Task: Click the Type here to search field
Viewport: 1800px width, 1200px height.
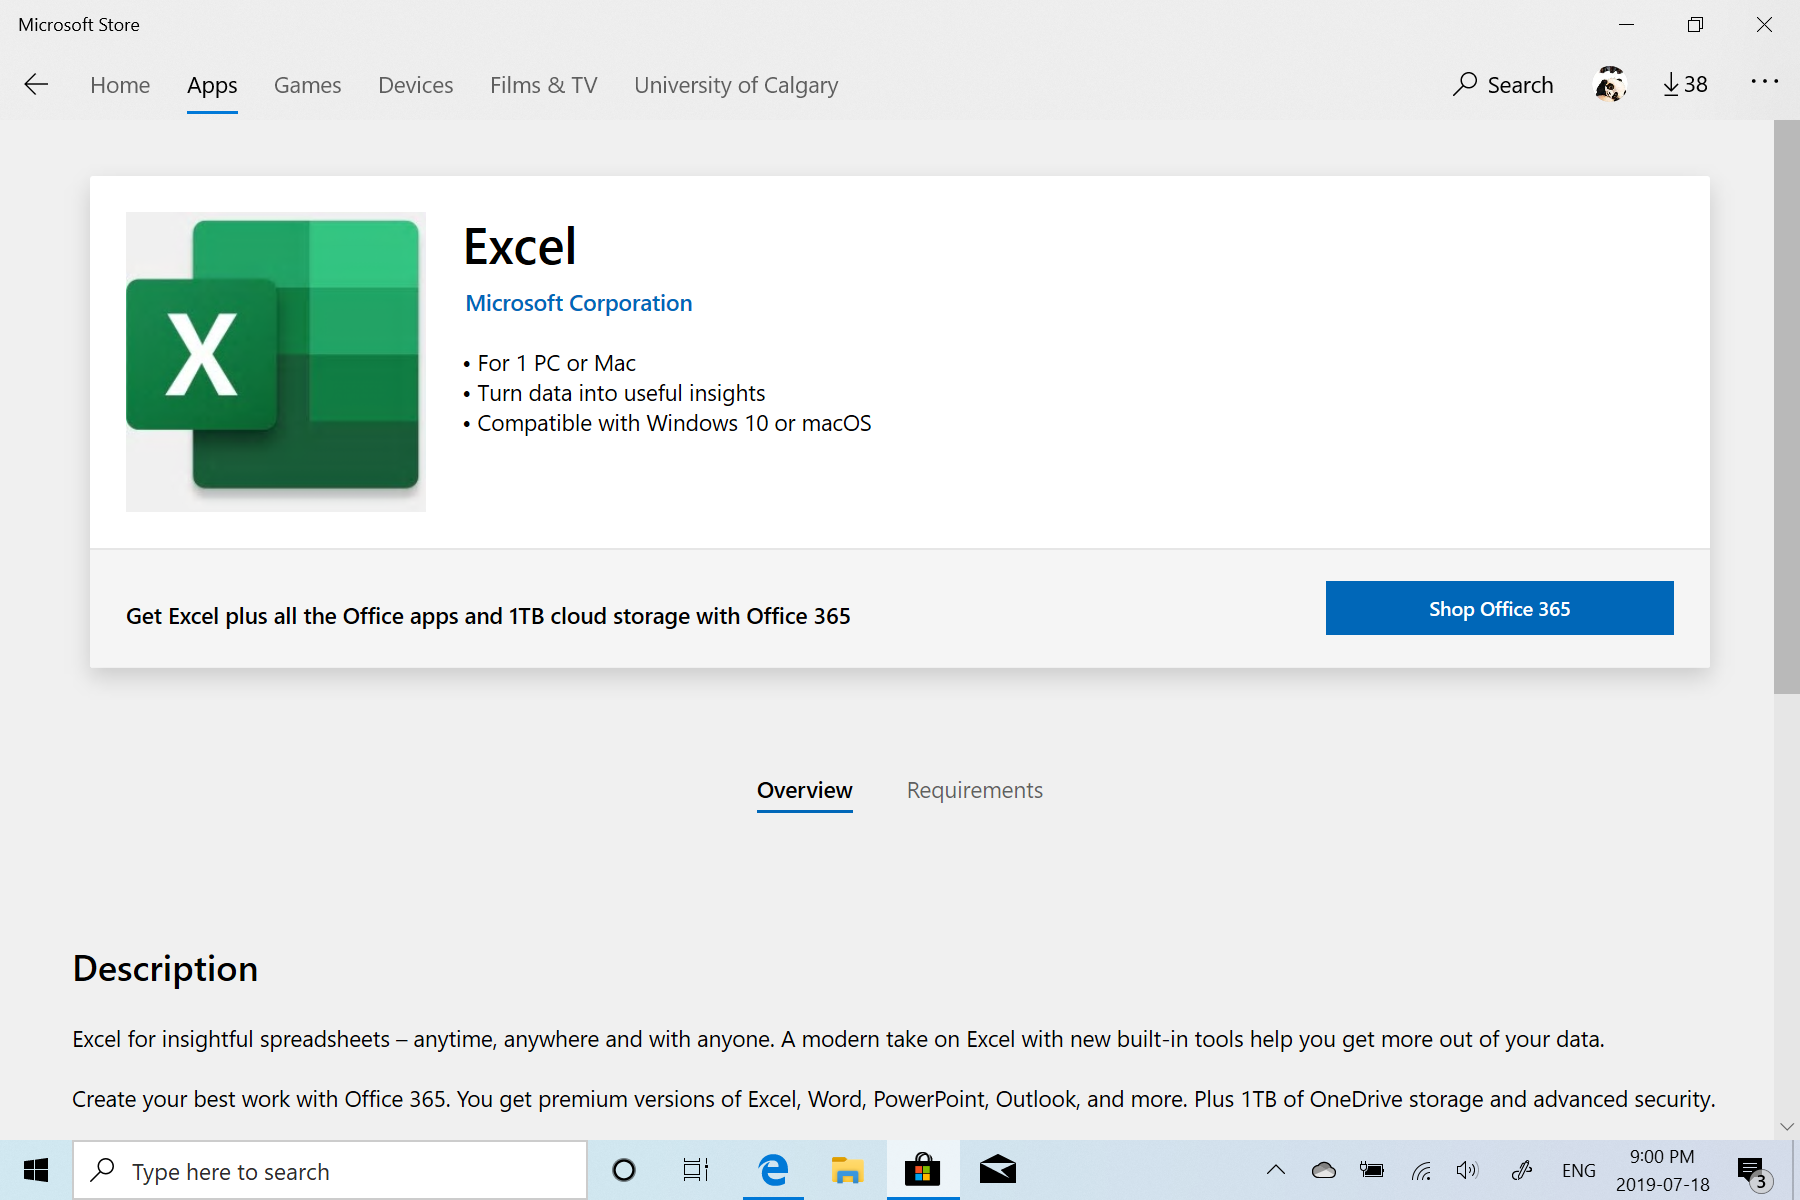Action: pyautogui.click(x=330, y=1170)
